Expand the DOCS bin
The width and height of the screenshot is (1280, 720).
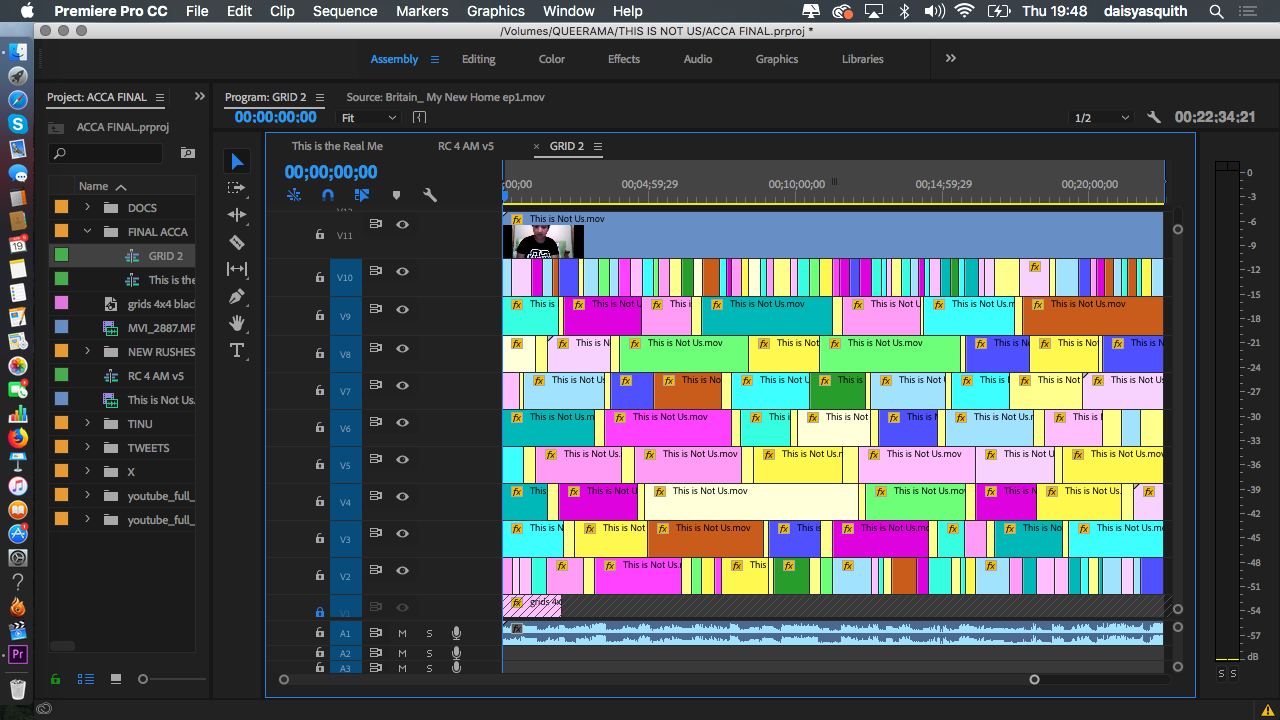click(87, 208)
